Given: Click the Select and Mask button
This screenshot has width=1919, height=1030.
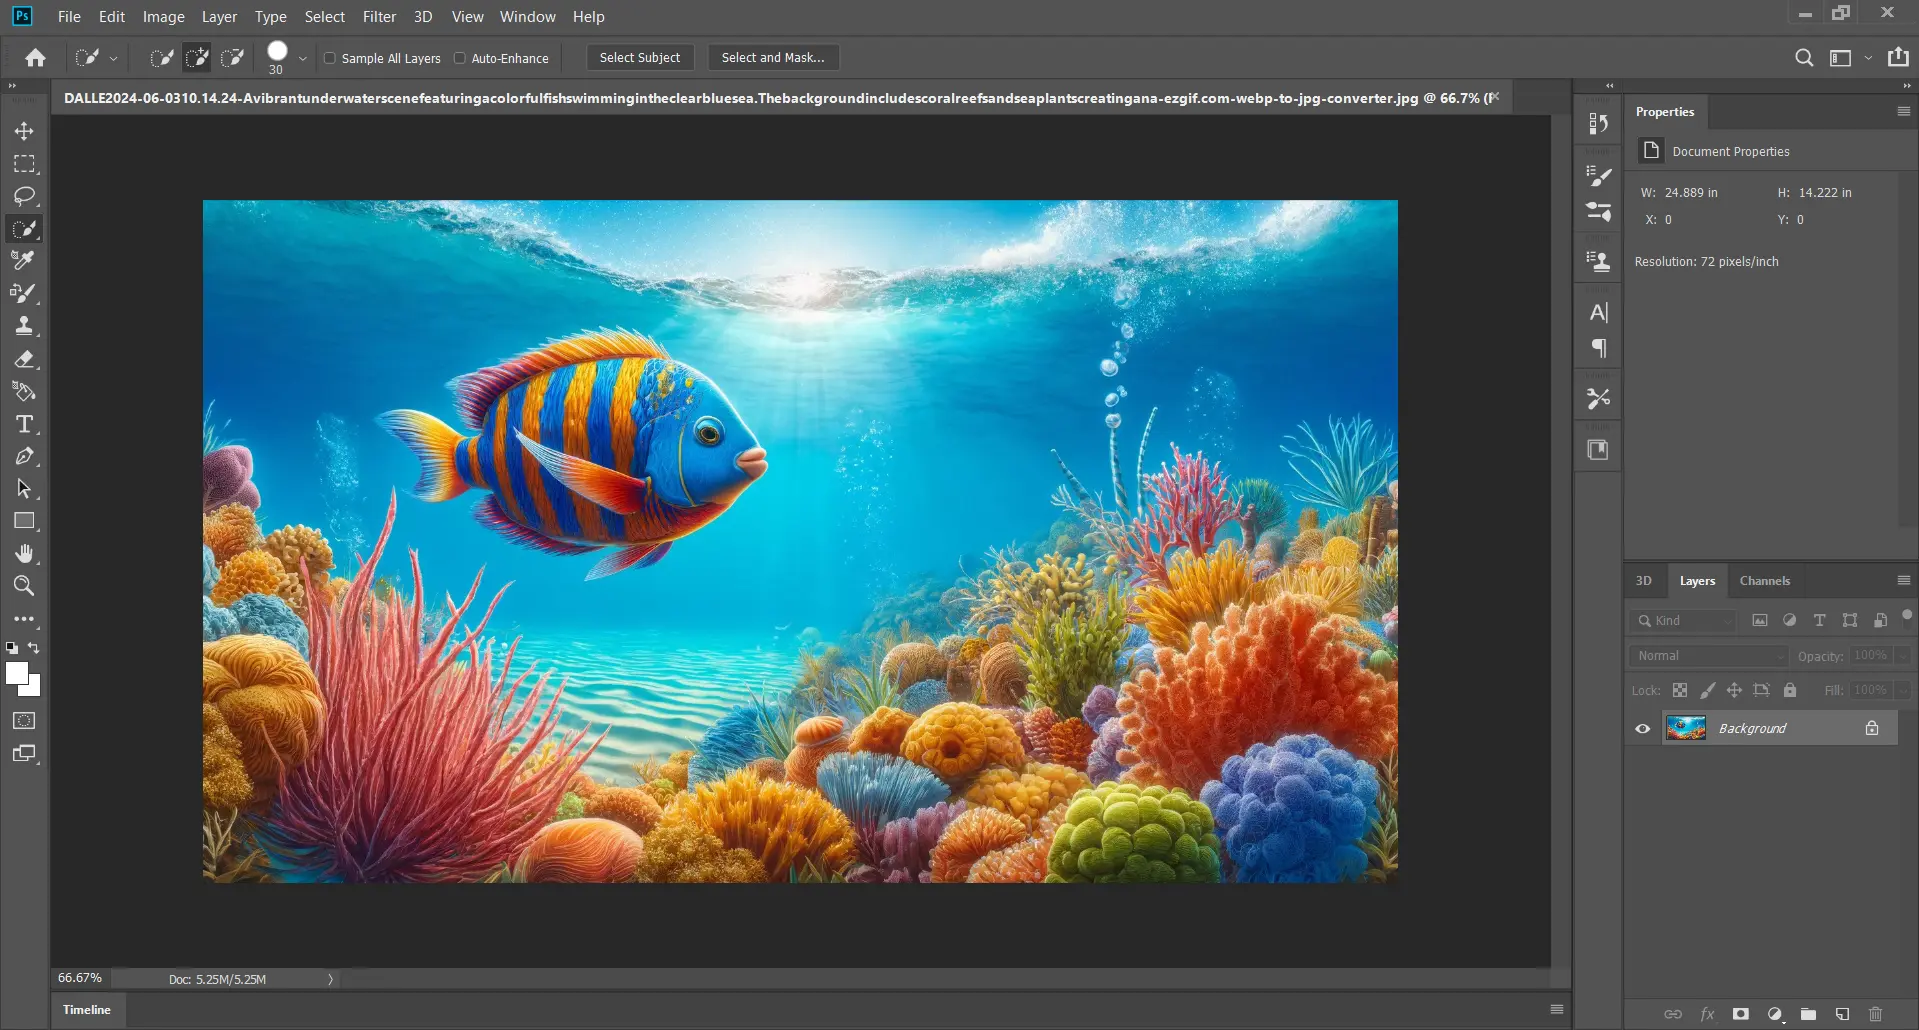Looking at the screenshot, I should pos(773,58).
